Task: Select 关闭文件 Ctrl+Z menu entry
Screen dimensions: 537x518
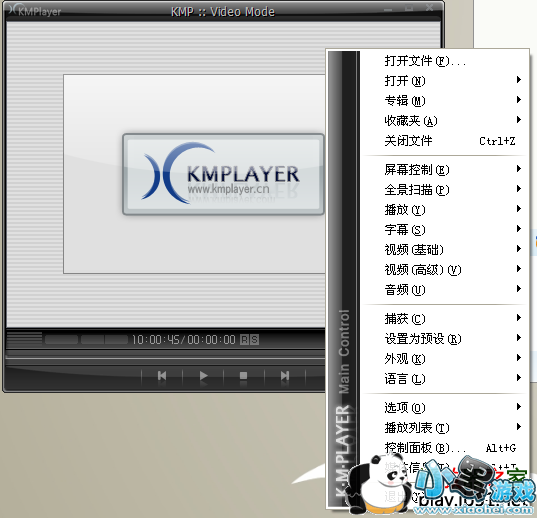Action: 444,141
